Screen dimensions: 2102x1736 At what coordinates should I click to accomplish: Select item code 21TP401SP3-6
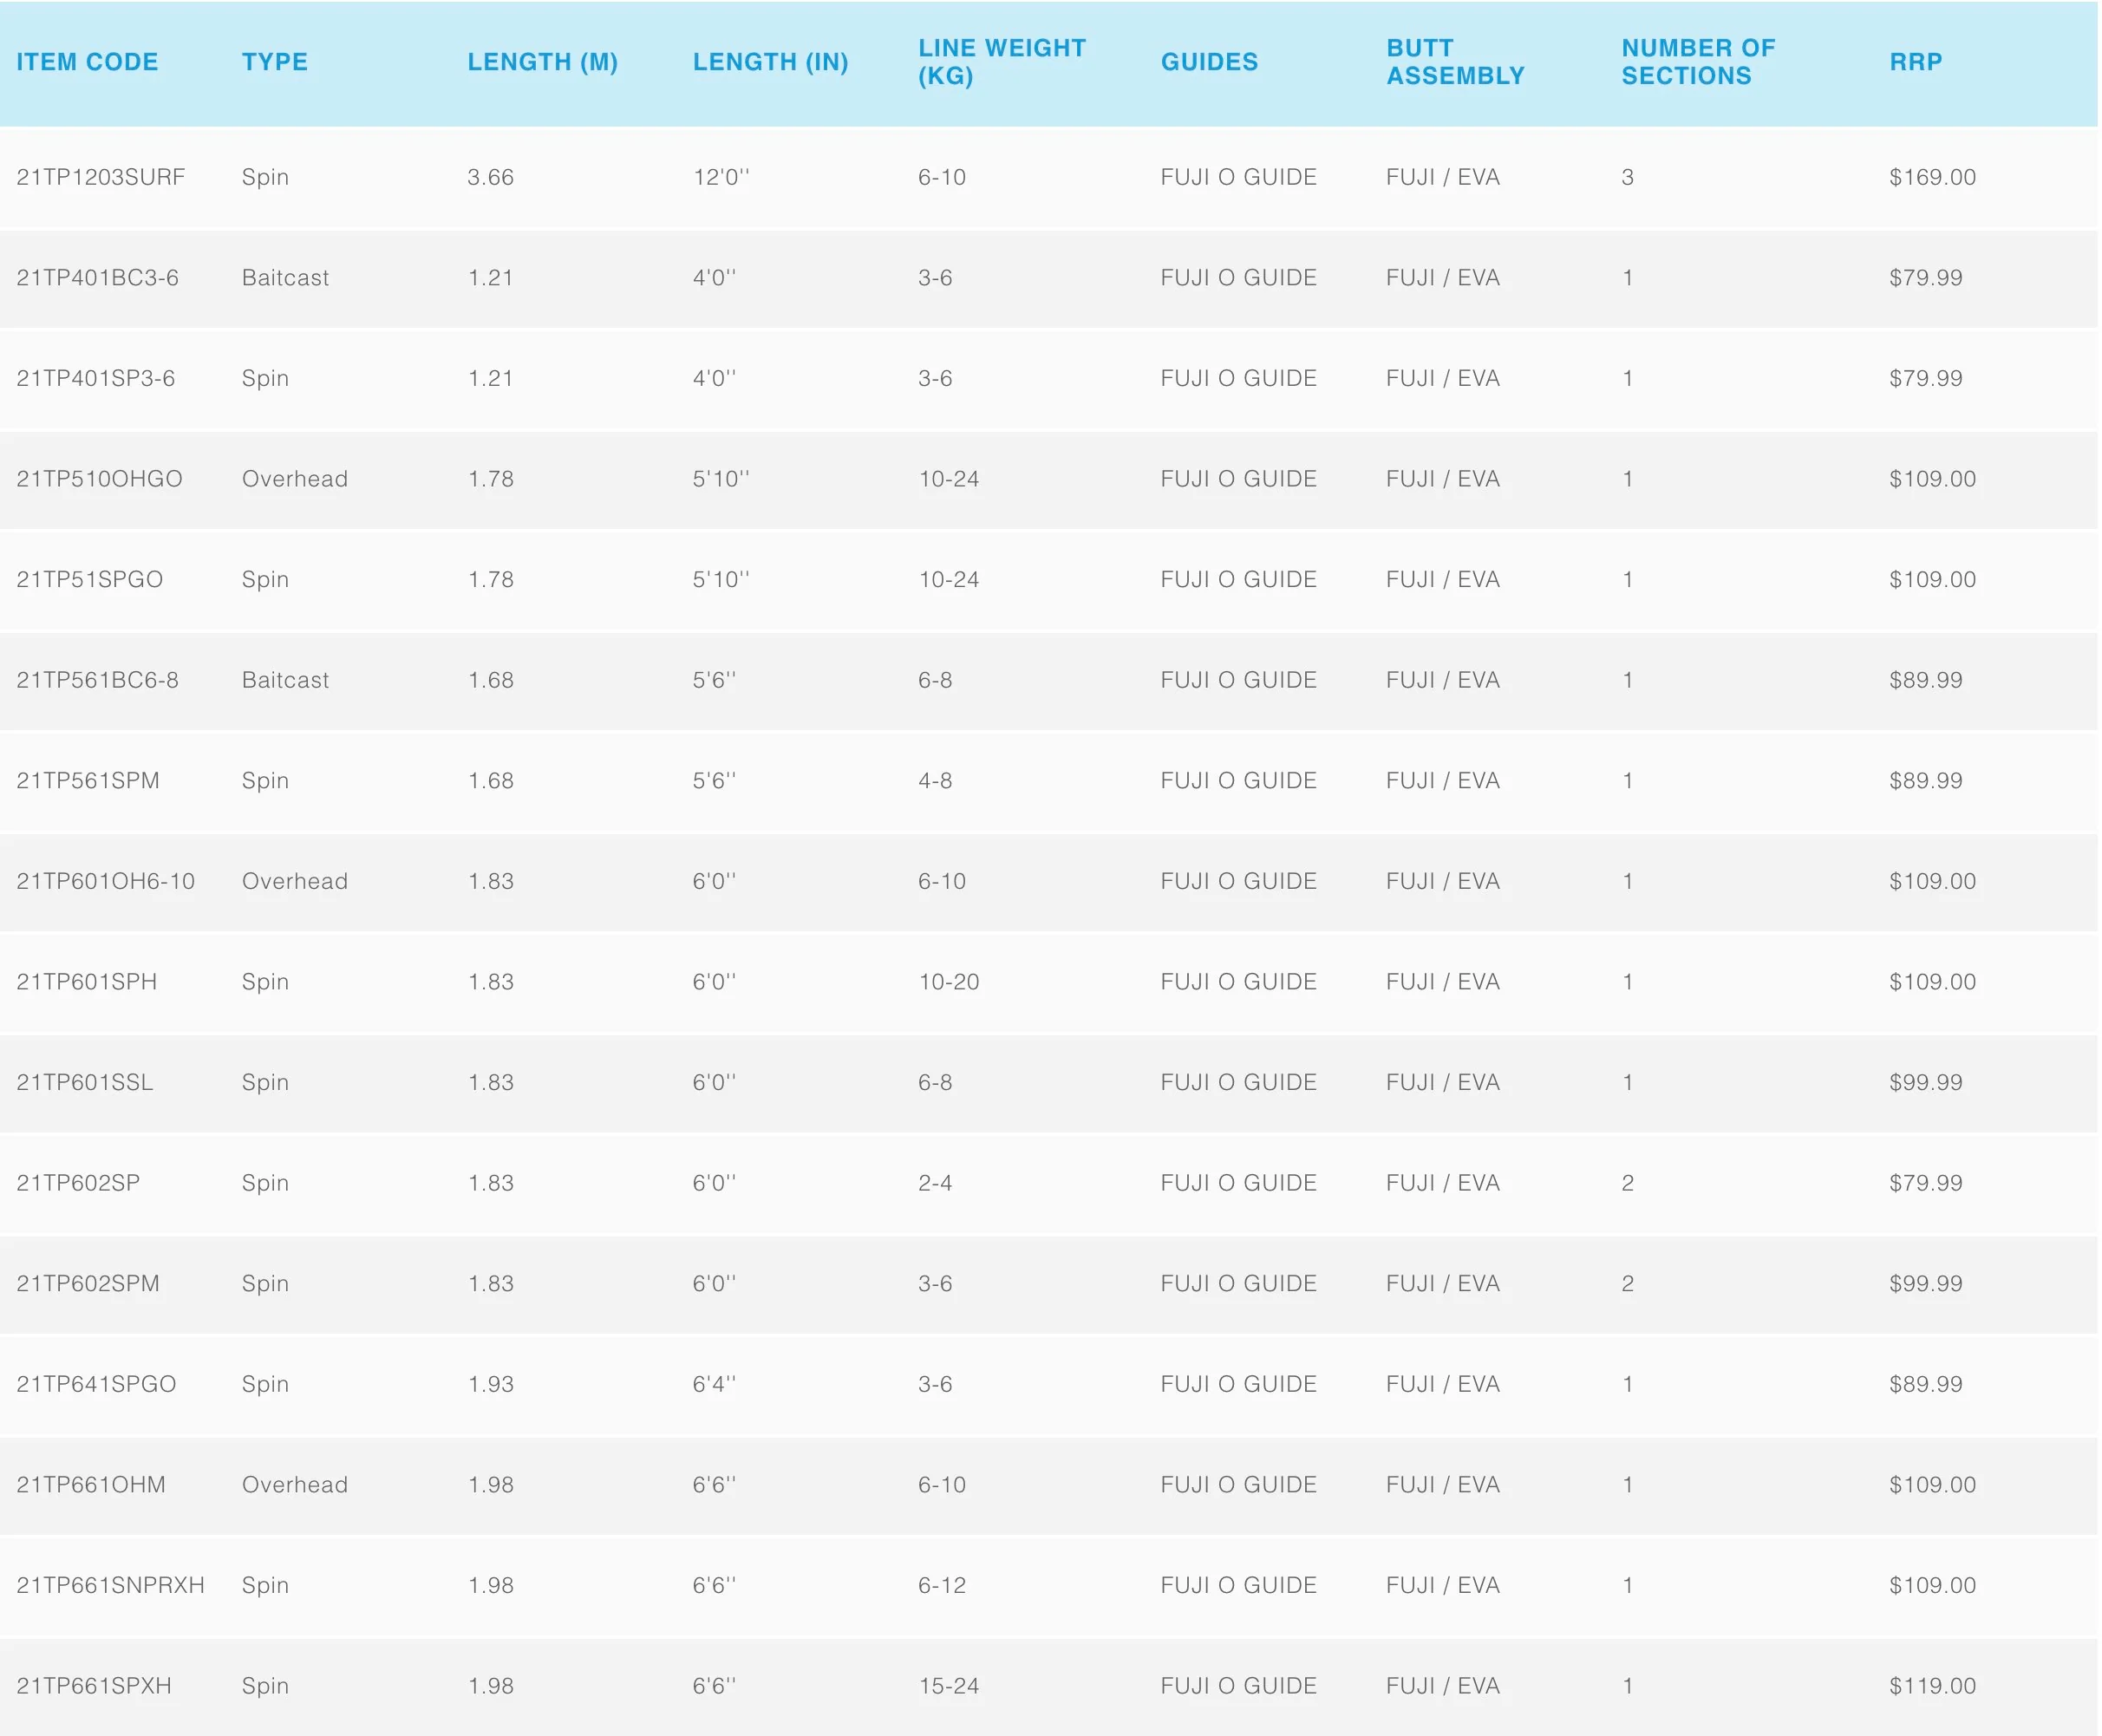point(96,379)
